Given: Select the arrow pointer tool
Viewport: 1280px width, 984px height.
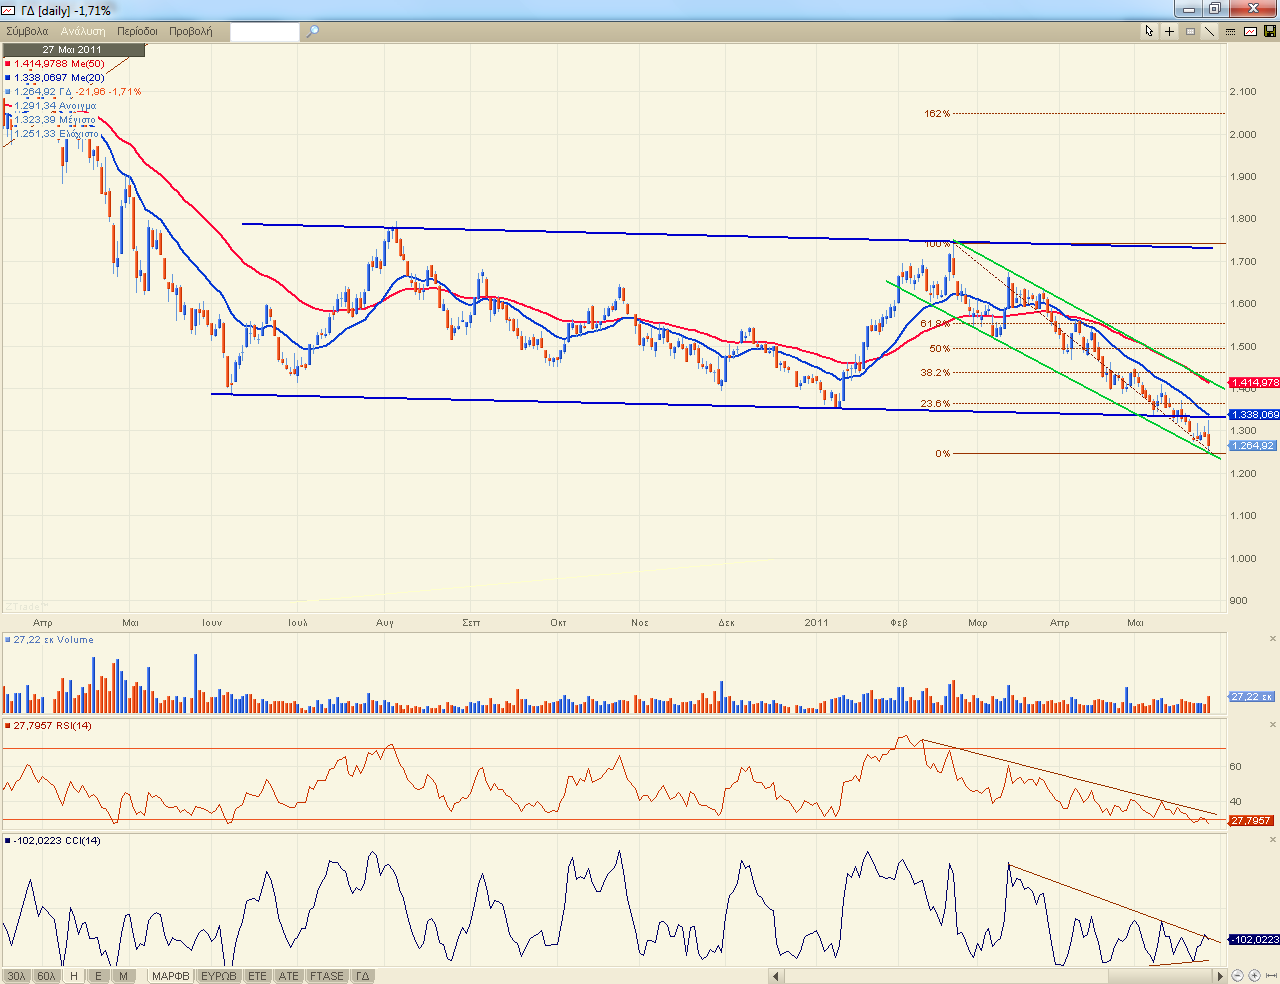Looking at the screenshot, I should [x=1150, y=31].
